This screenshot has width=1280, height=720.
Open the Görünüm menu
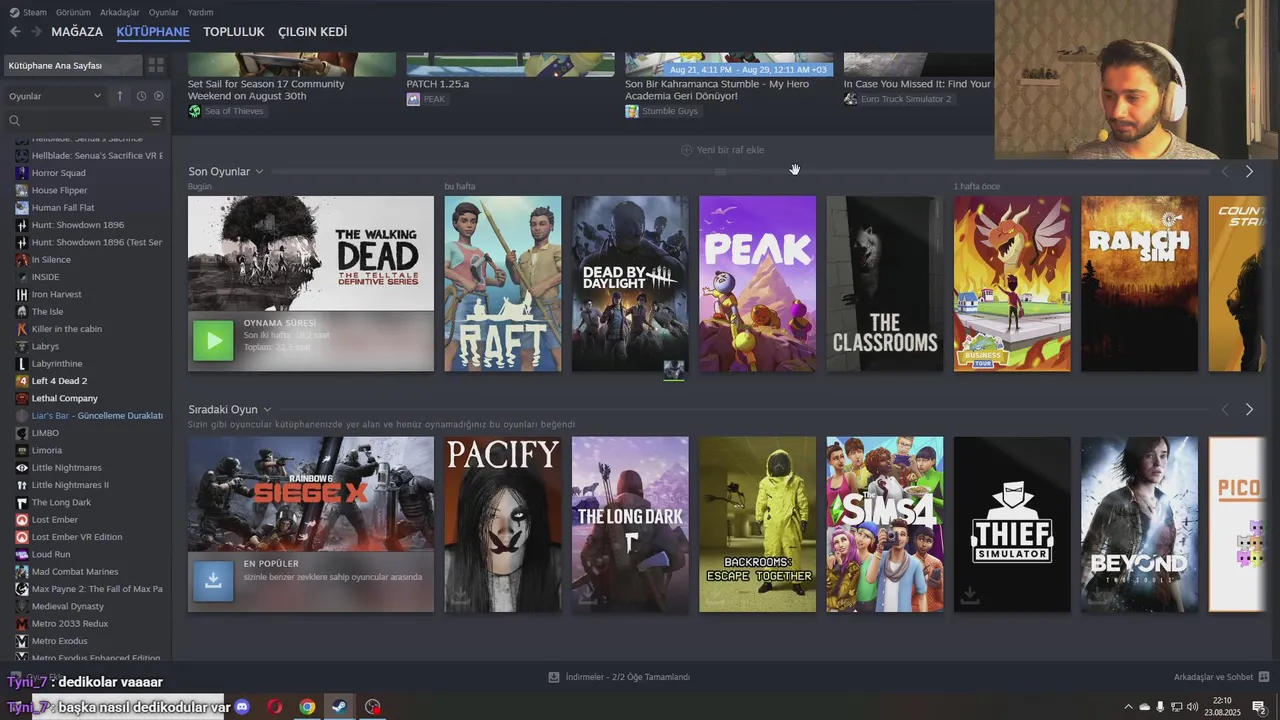[x=73, y=12]
